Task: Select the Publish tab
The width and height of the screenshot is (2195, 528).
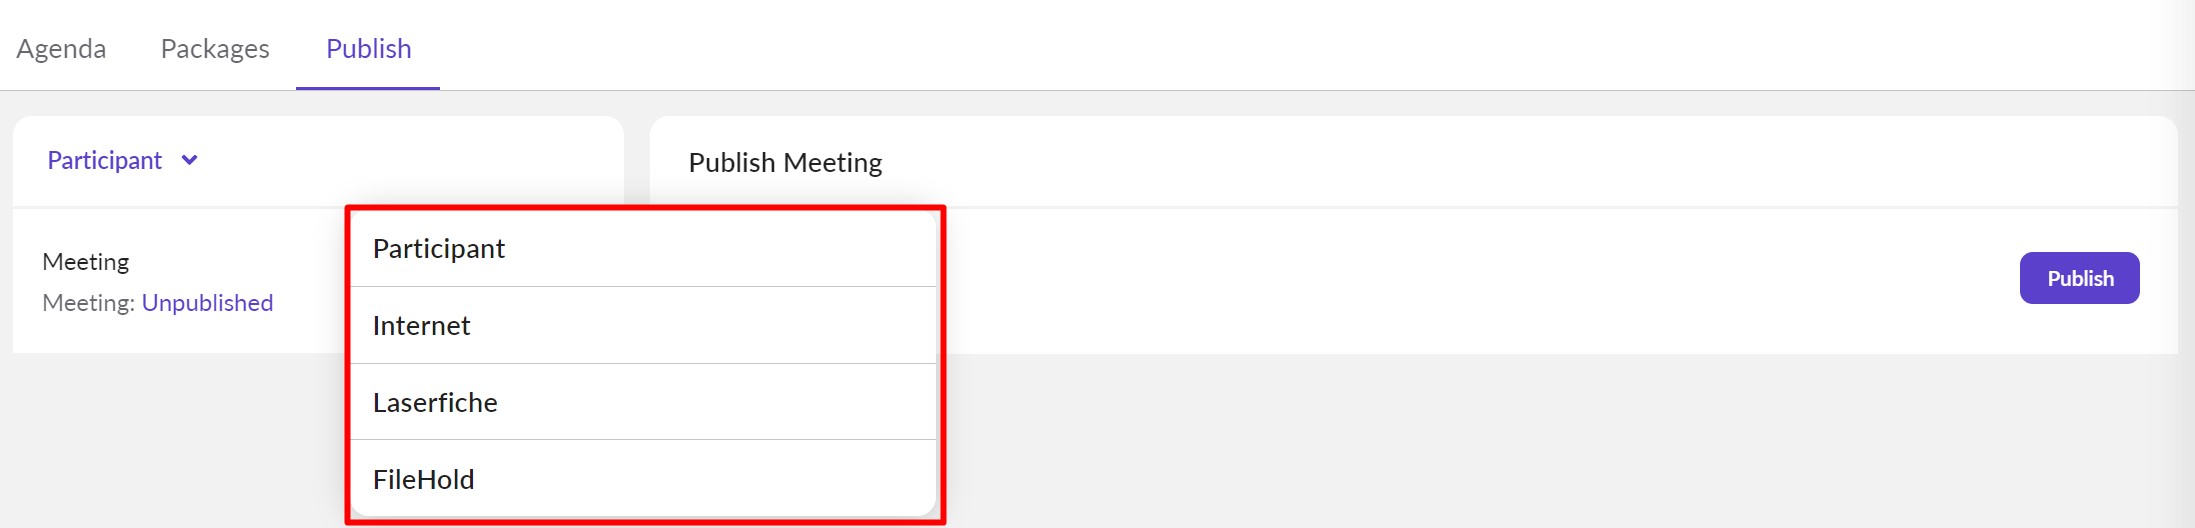Action: [x=368, y=48]
